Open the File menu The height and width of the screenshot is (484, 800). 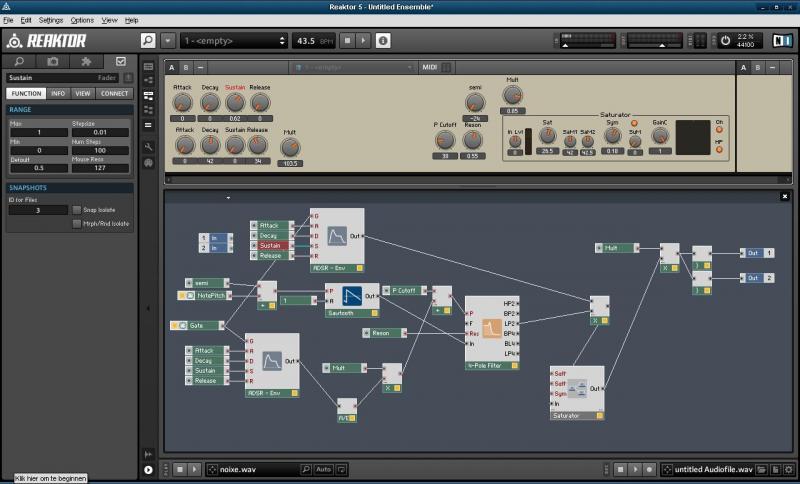coord(8,20)
